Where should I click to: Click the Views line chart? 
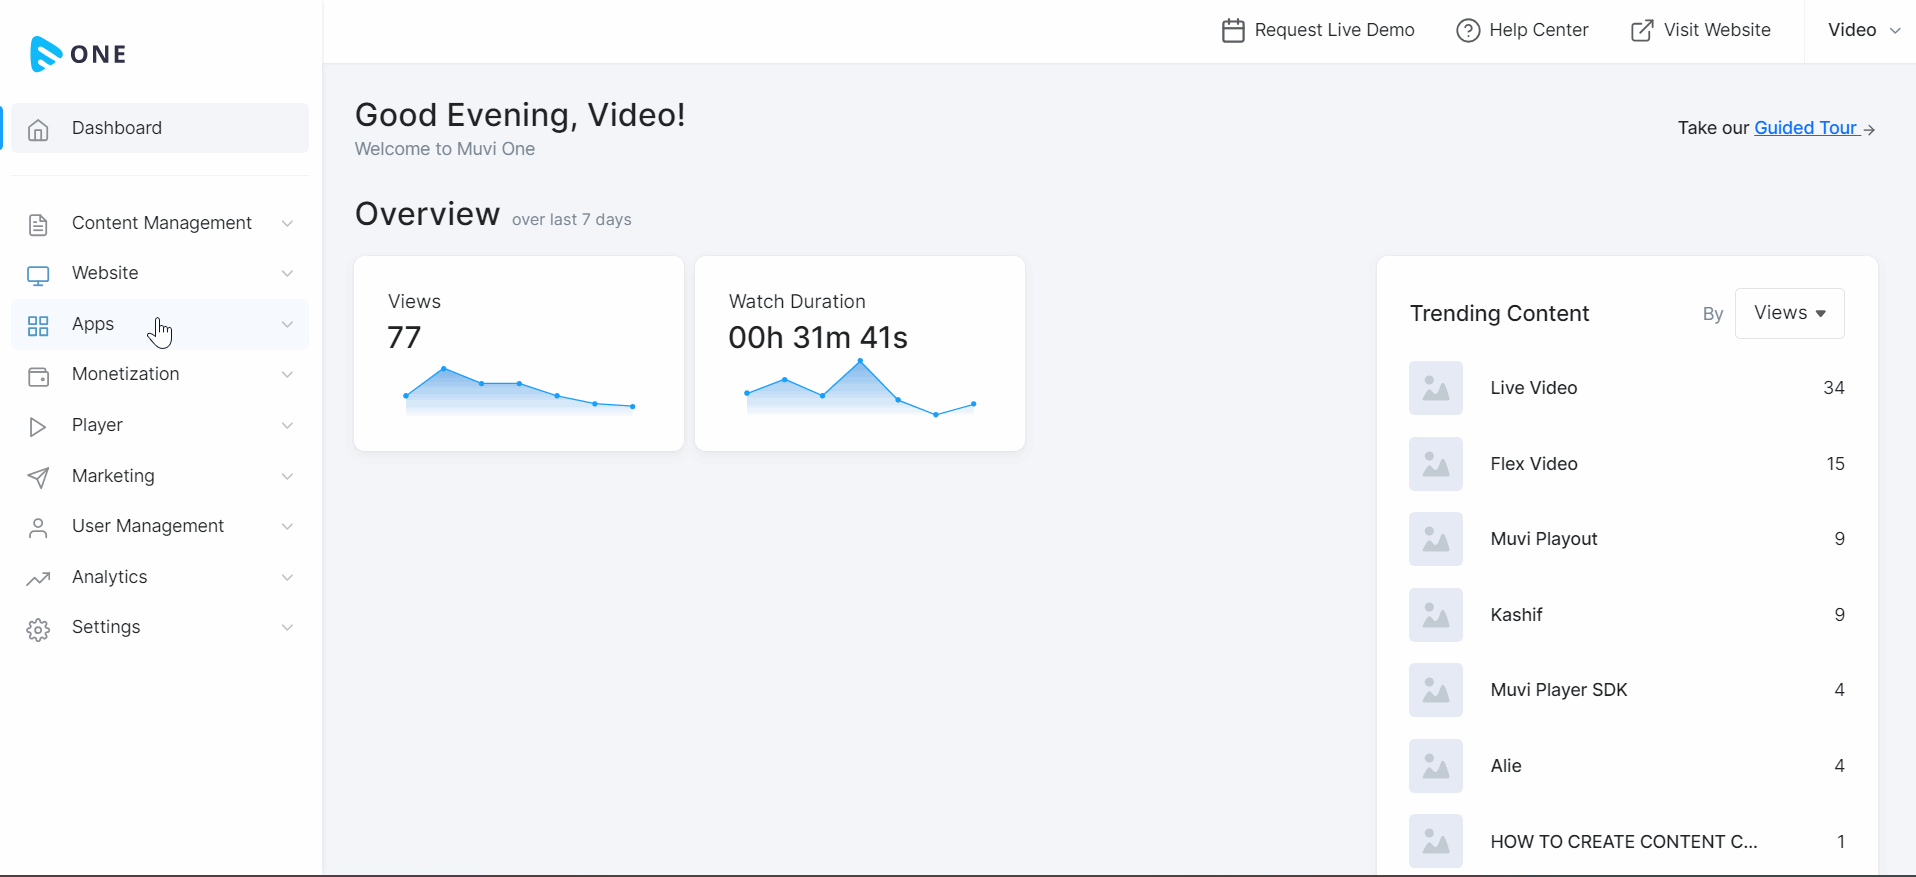519,390
